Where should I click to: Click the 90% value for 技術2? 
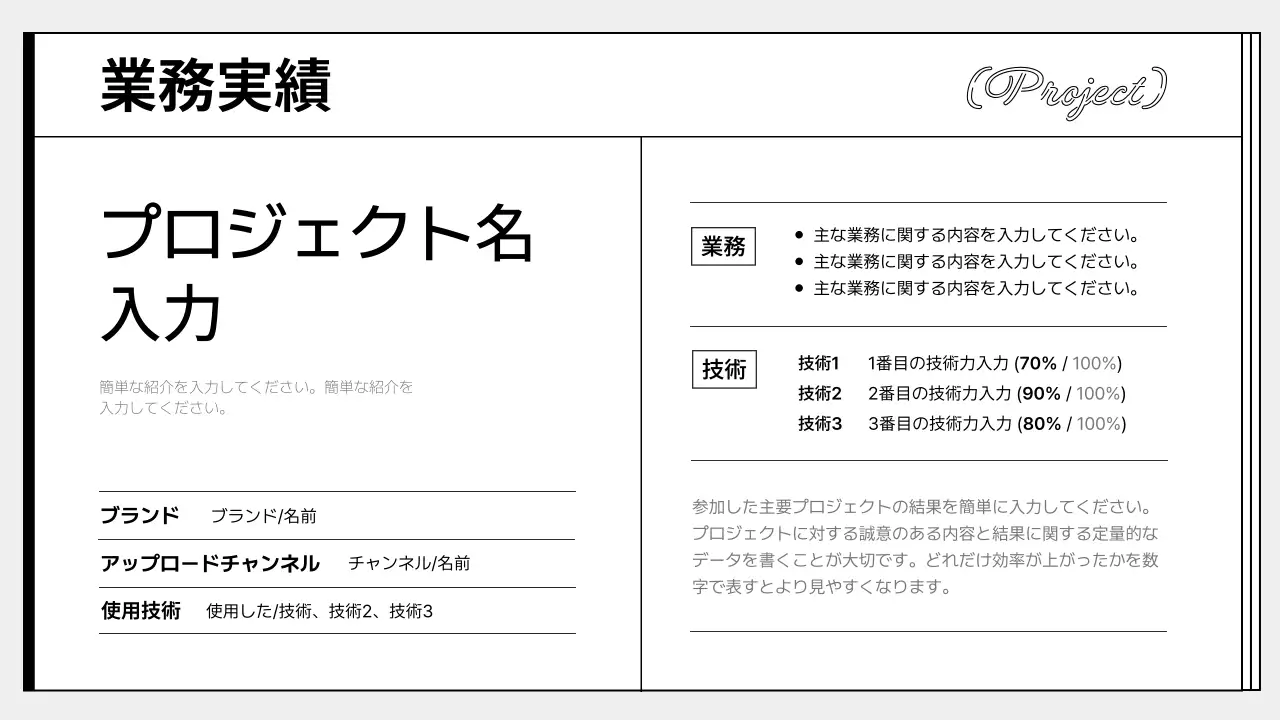click(x=1040, y=394)
